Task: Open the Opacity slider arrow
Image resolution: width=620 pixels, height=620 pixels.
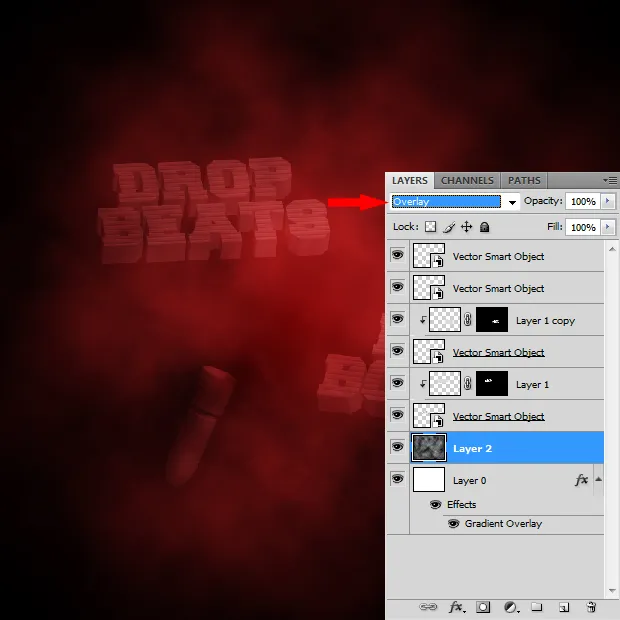Action: [x=608, y=202]
